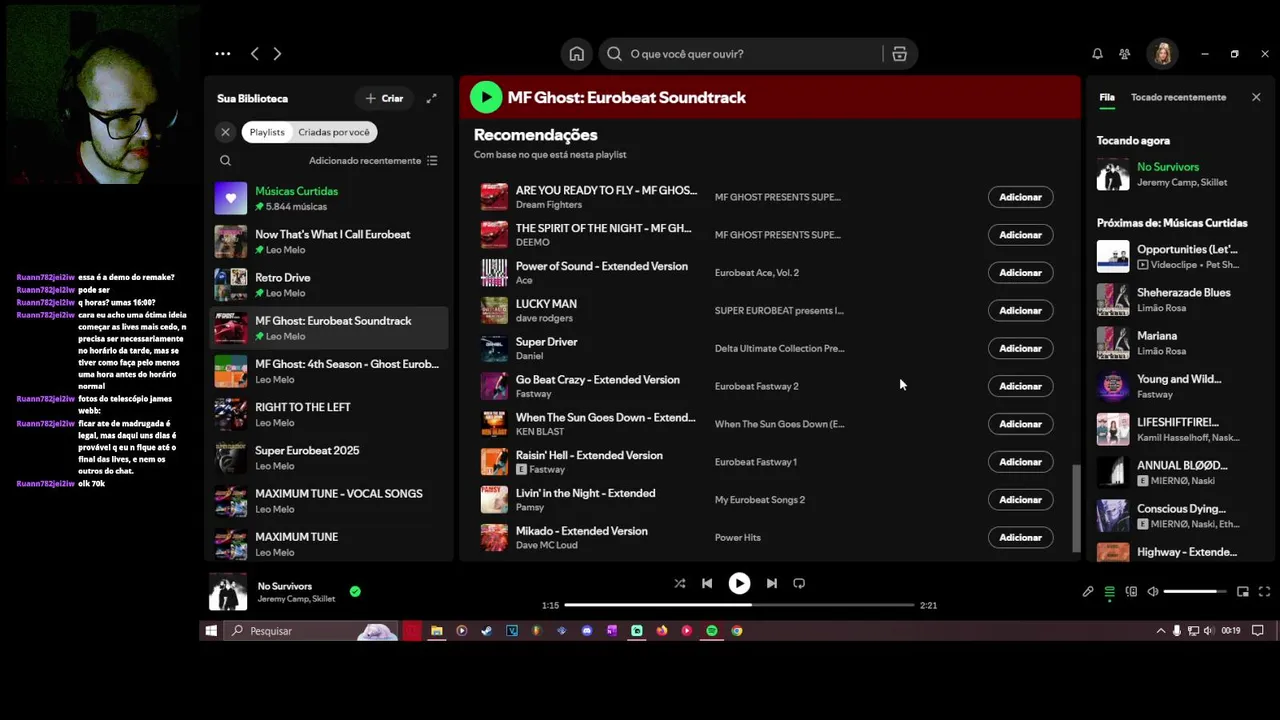
Task: Play the MF Ghost: Eurobeat Soundtrack playlist
Action: [x=486, y=97]
